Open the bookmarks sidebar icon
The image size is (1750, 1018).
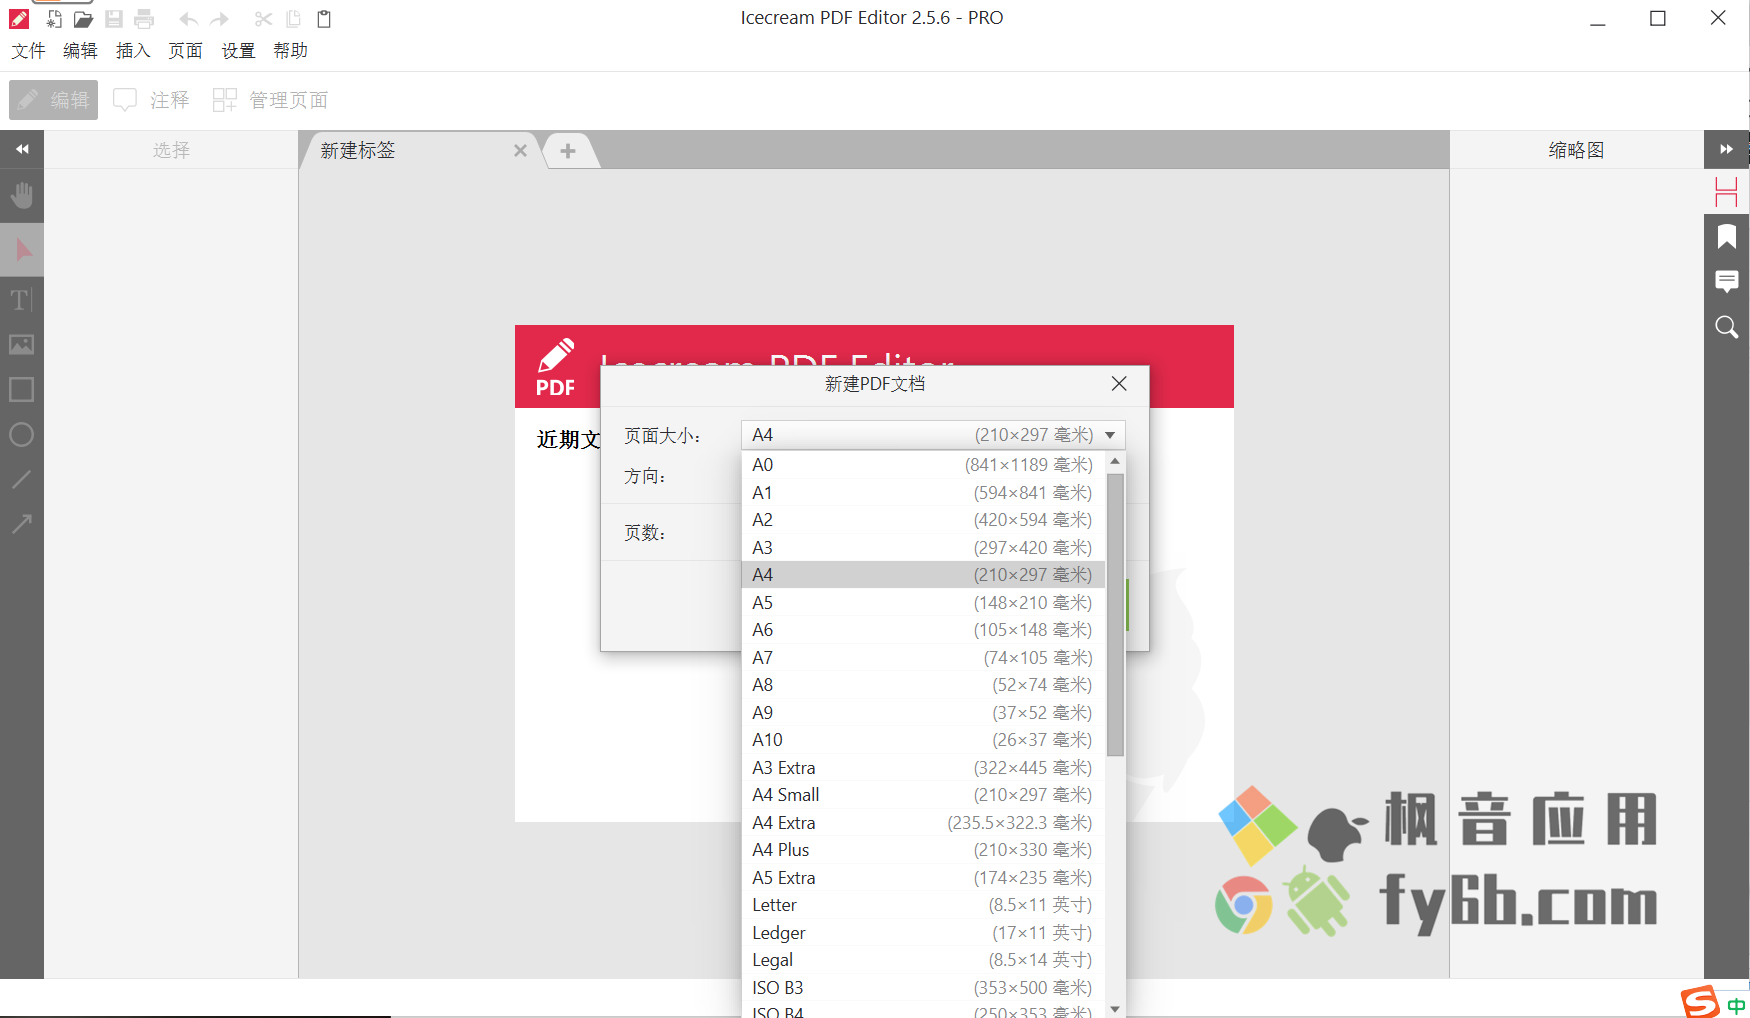click(x=1726, y=237)
